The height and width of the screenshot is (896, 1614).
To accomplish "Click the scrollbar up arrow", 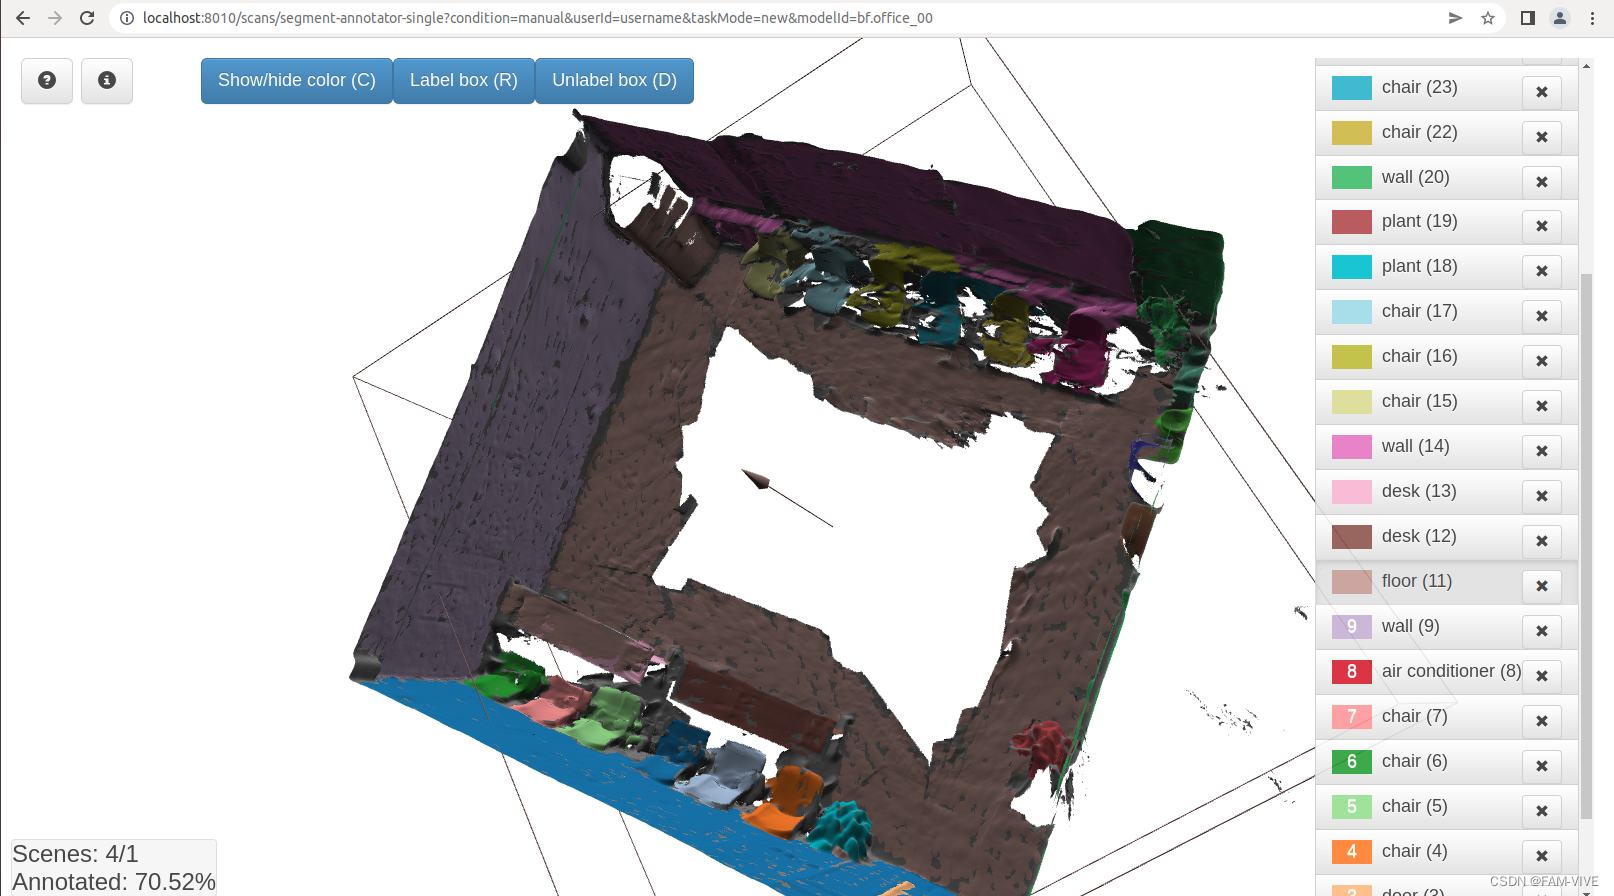I will (x=1586, y=66).
